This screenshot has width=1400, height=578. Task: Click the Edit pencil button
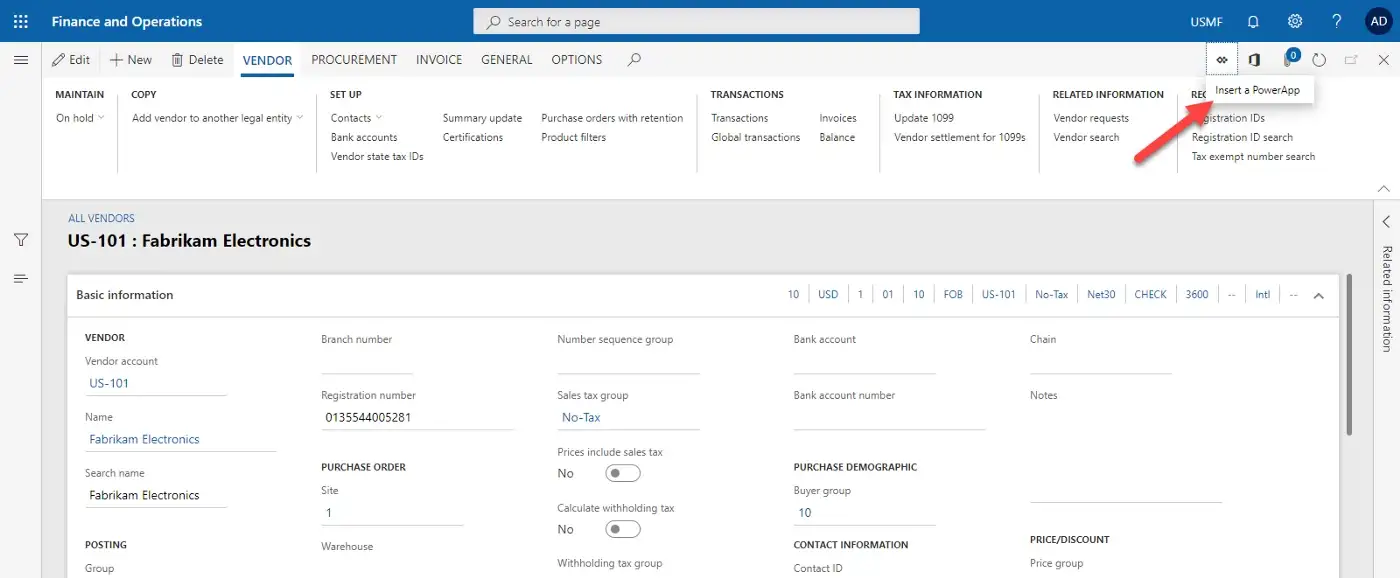71,60
